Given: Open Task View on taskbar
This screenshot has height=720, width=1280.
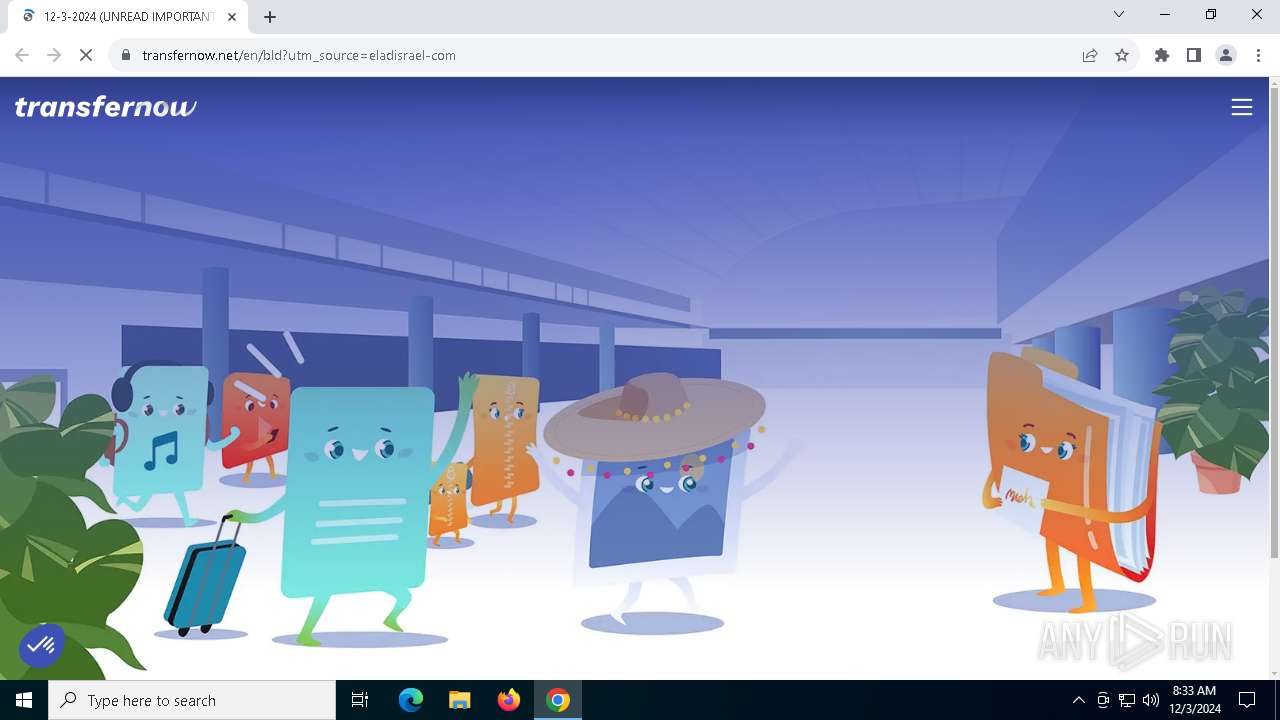Looking at the screenshot, I should (360, 700).
